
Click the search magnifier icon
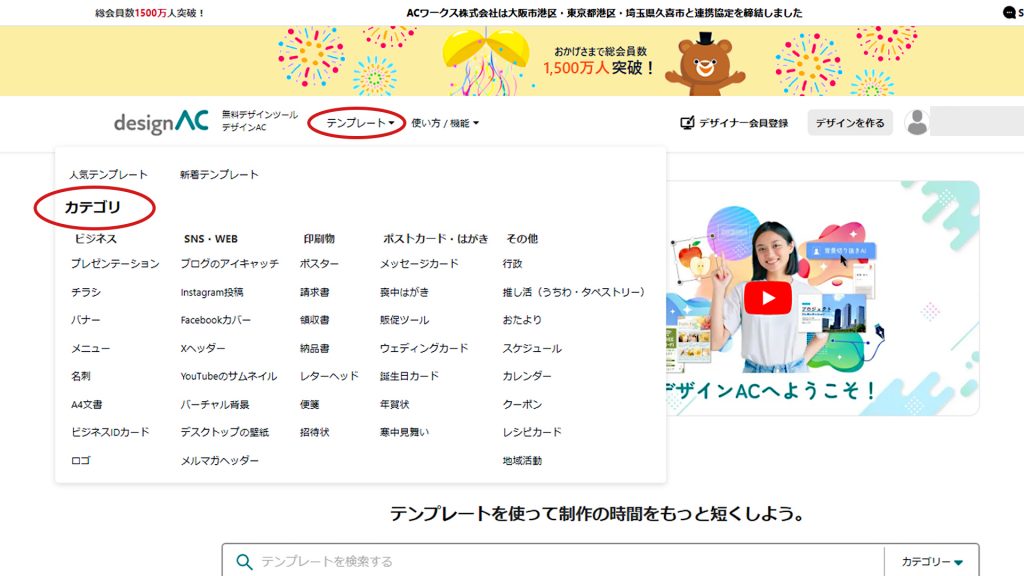[x=244, y=562]
